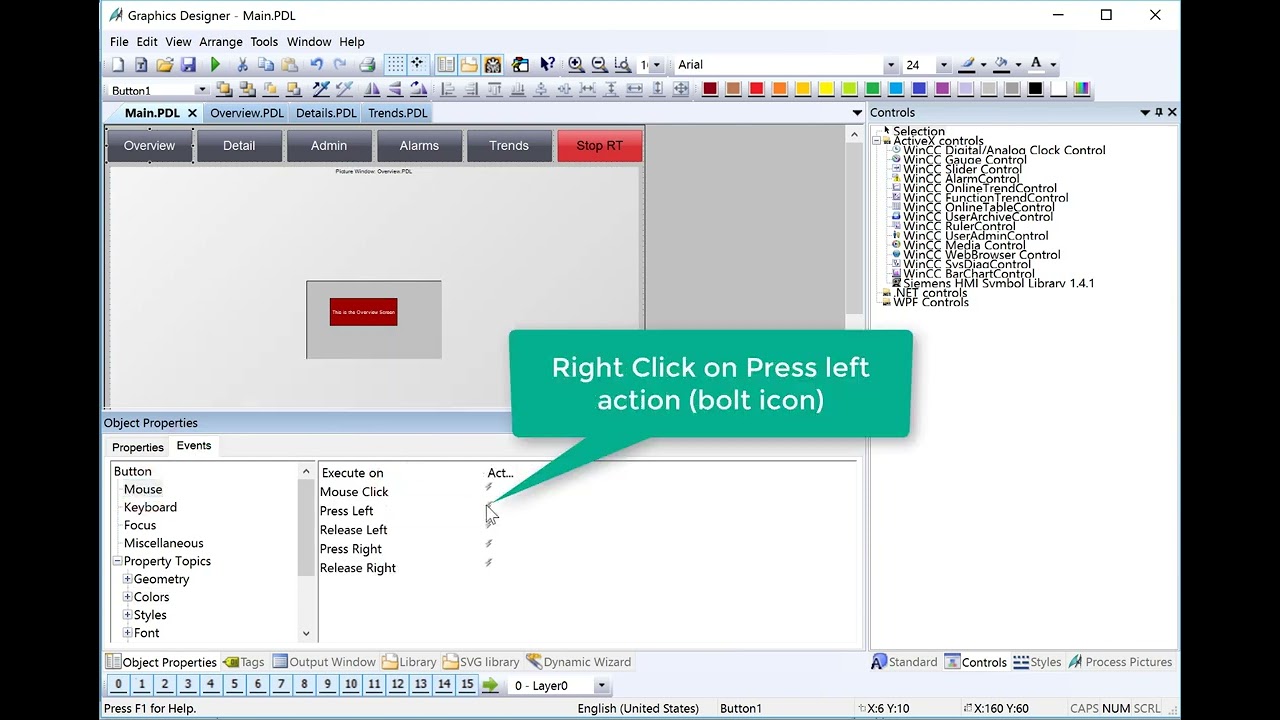Toggle the grid display
Image resolution: width=1280 pixels, height=720 pixels.
click(395, 65)
